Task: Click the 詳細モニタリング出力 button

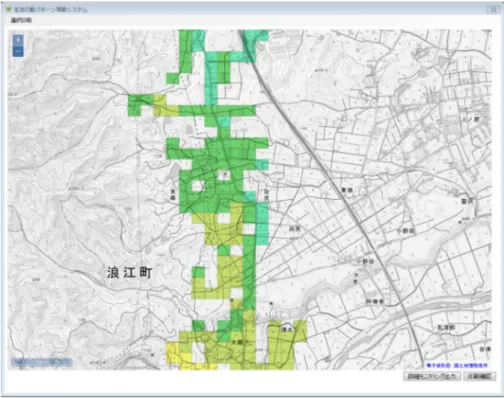Action: (x=432, y=377)
